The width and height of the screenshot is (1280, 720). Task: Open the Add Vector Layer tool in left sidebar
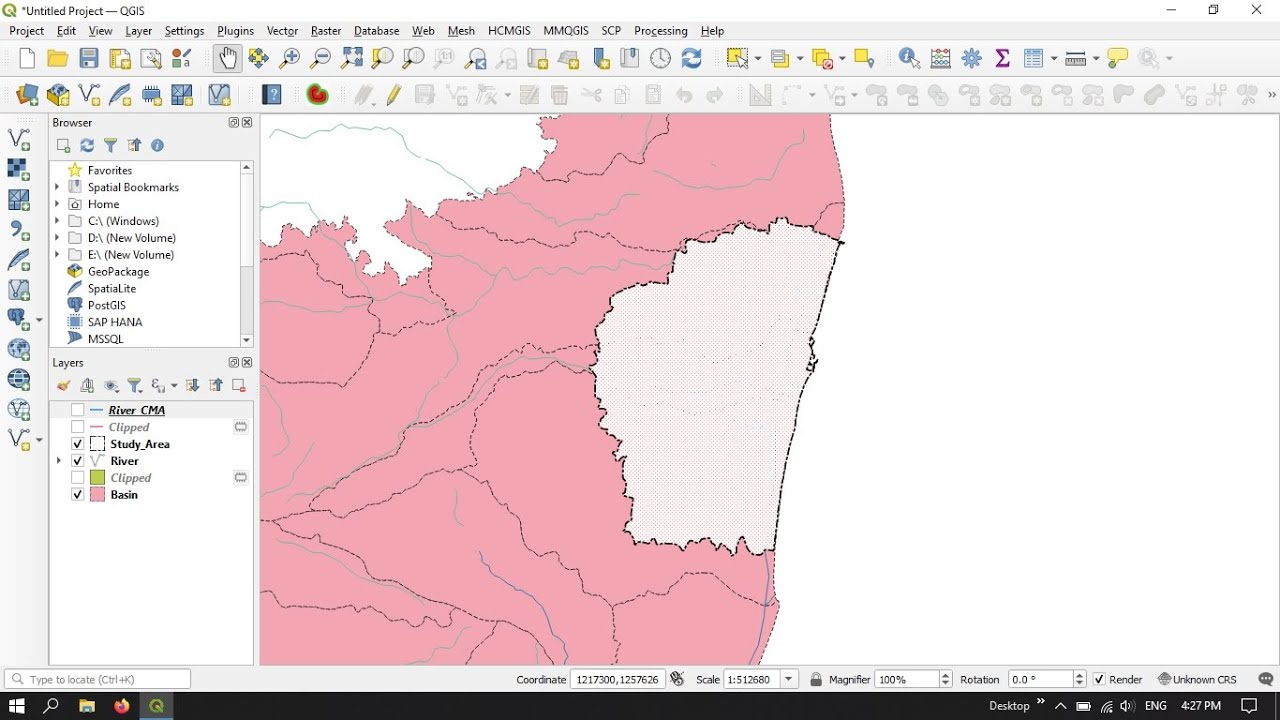19,139
